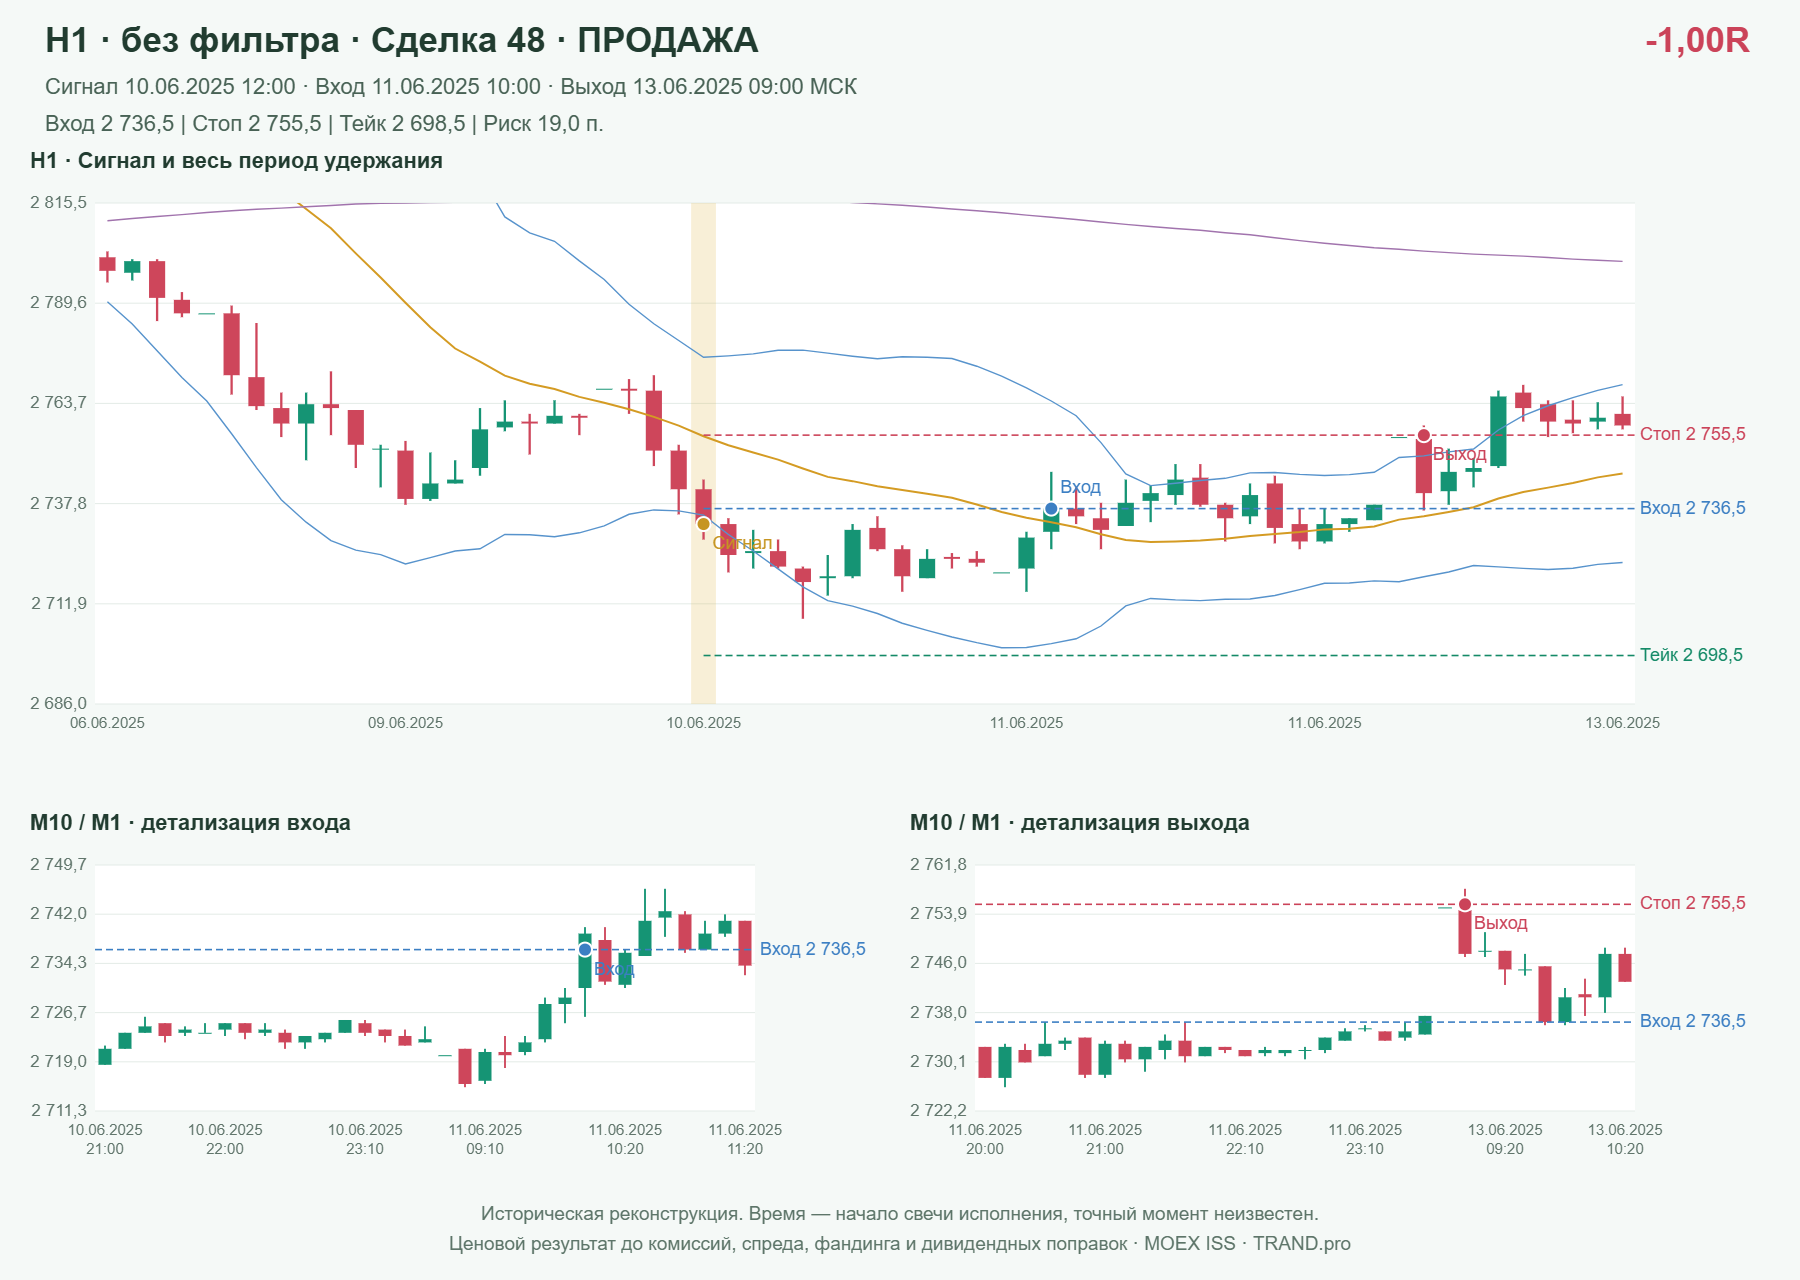1800x1280 pixels.
Task: Click the blue Вход marker on H1 chart
Action: click(x=1051, y=509)
